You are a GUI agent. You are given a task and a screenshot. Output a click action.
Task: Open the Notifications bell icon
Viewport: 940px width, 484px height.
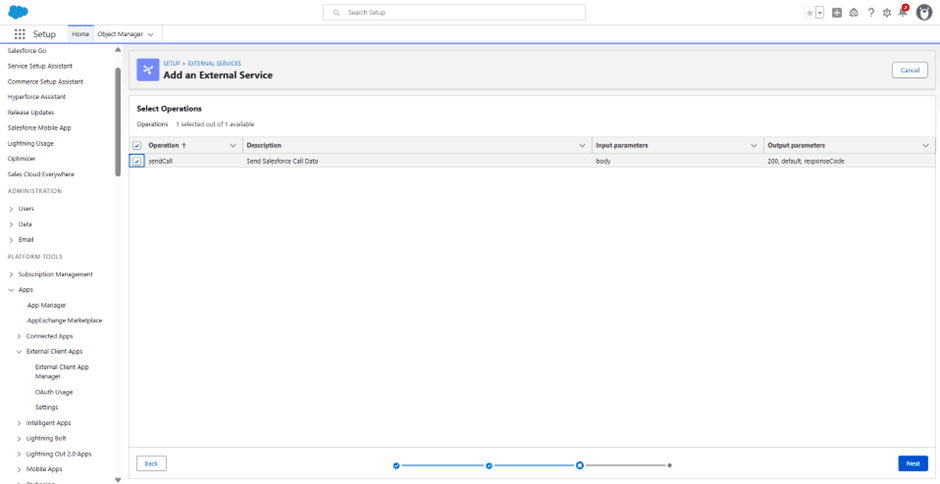pyautogui.click(x=903, y=11)
